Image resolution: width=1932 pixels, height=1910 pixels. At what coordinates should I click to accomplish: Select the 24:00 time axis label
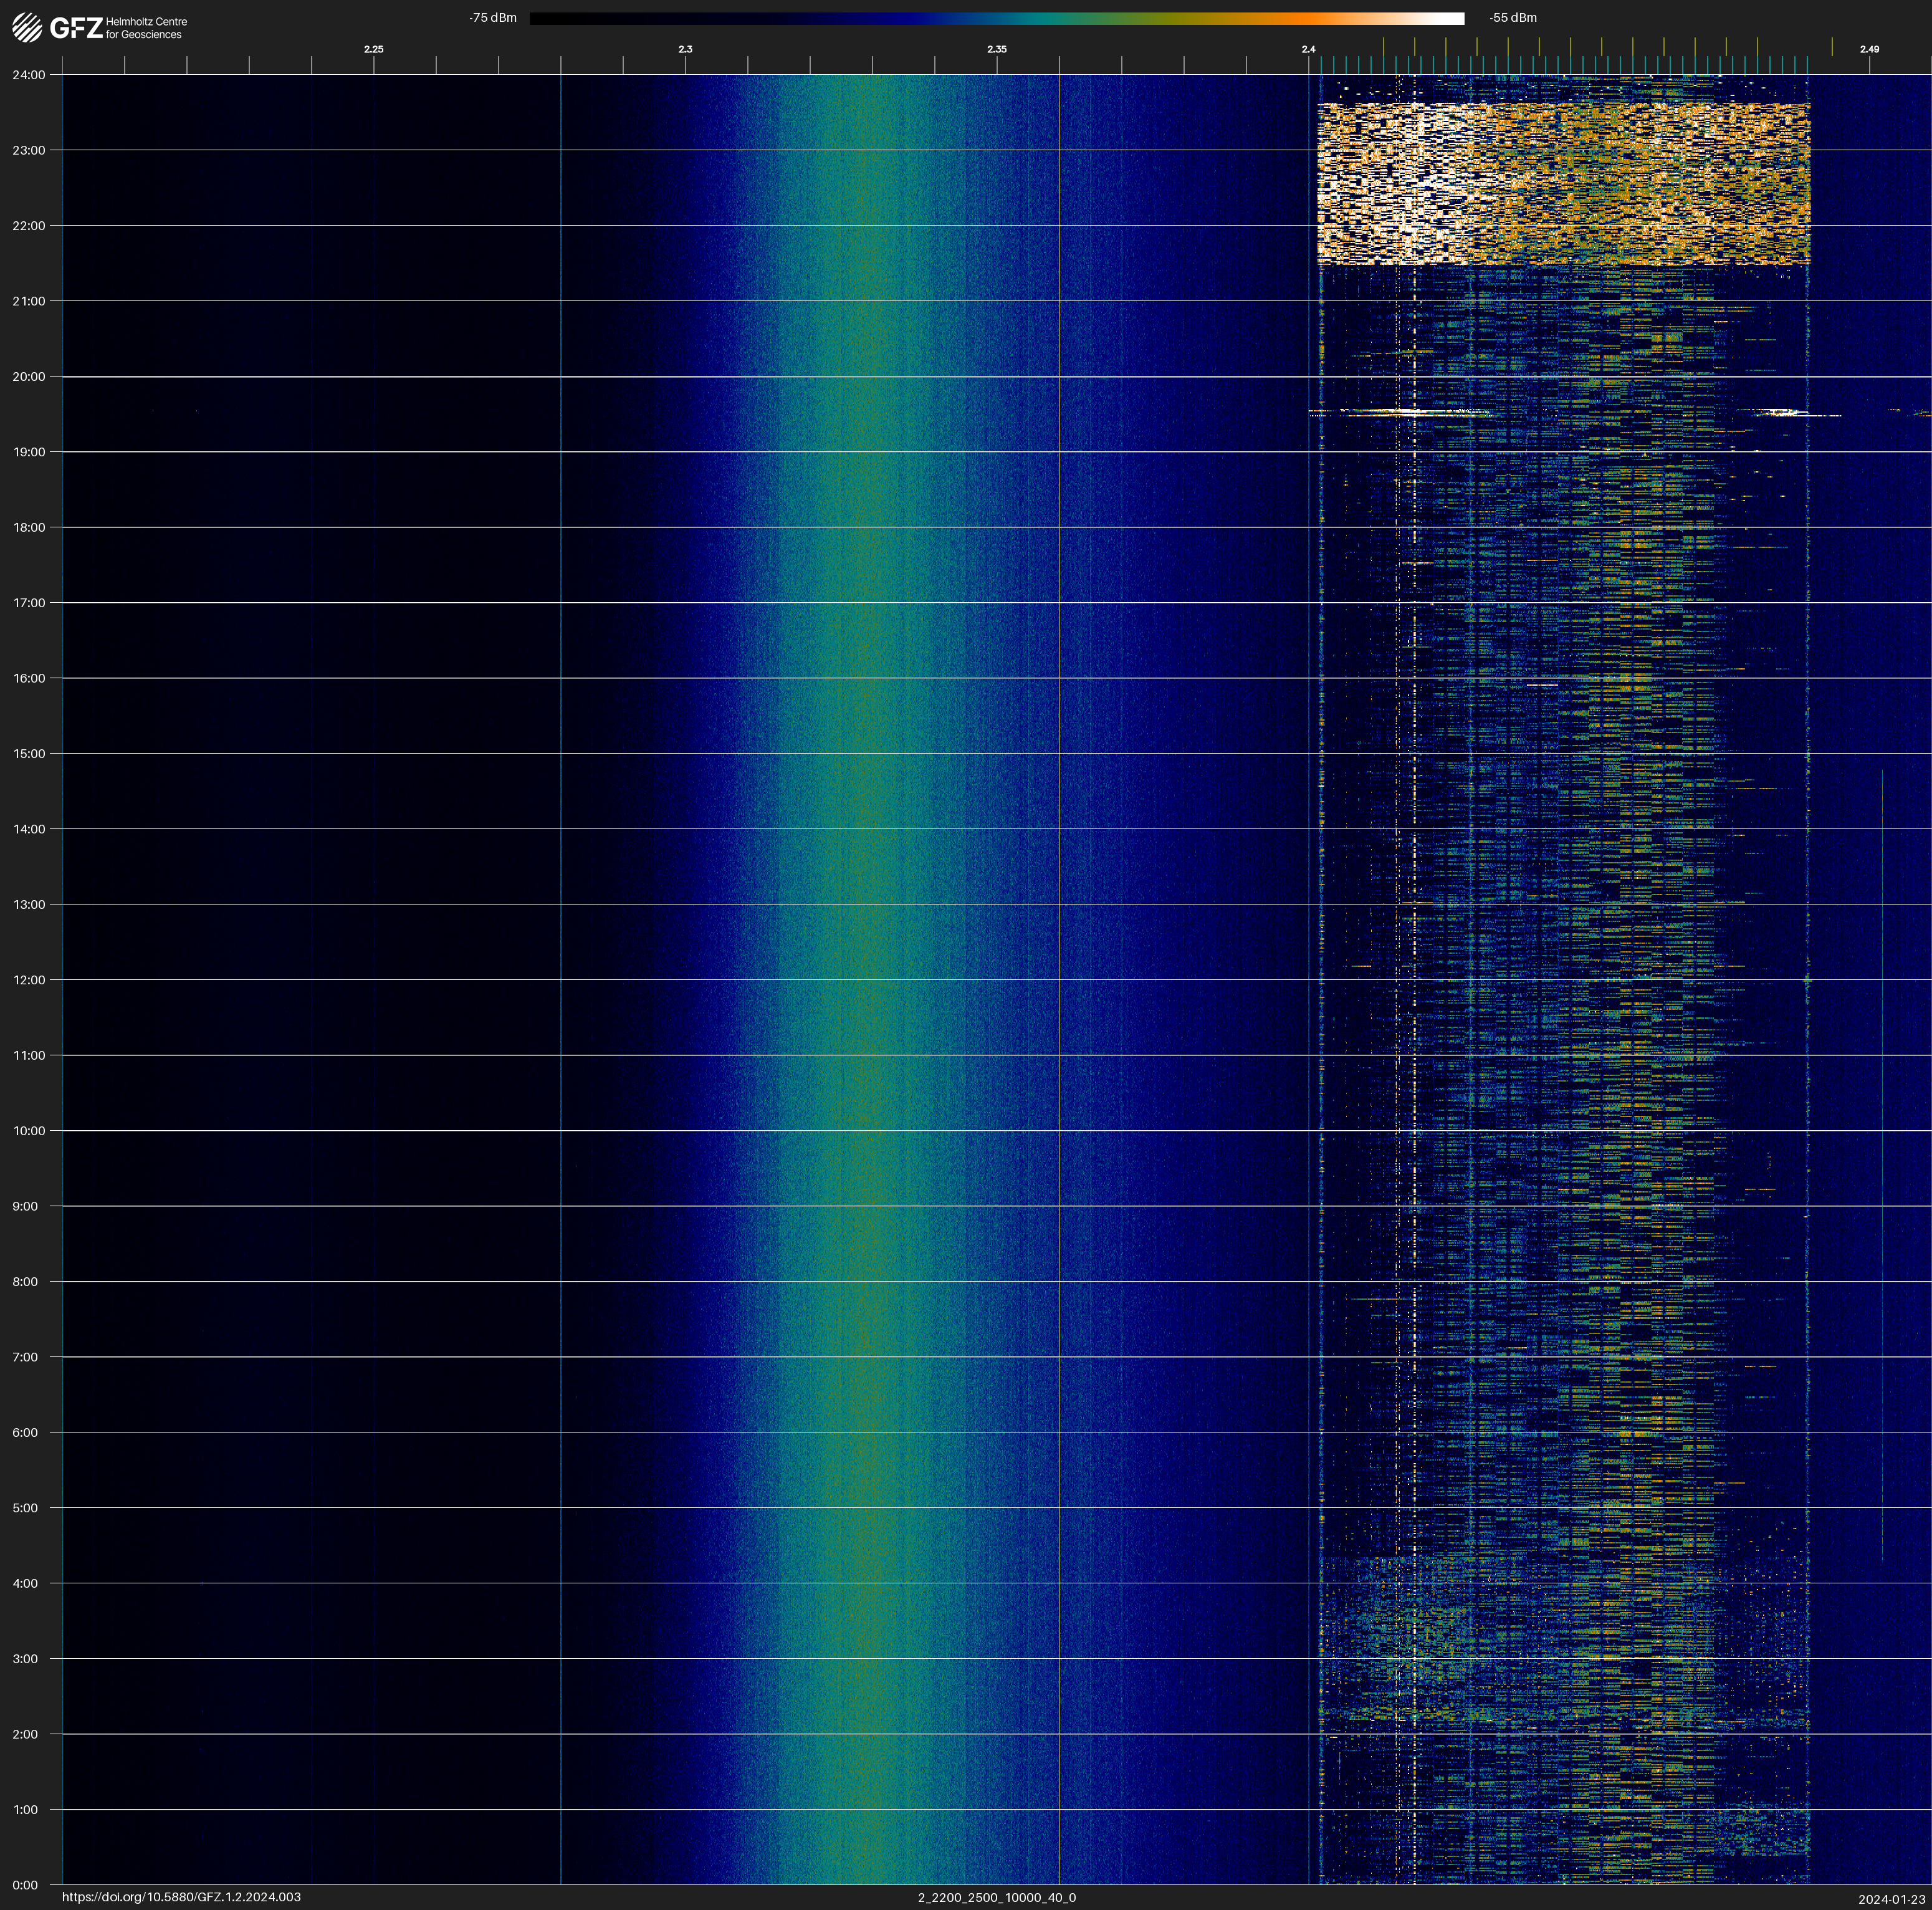pos(28,75)
